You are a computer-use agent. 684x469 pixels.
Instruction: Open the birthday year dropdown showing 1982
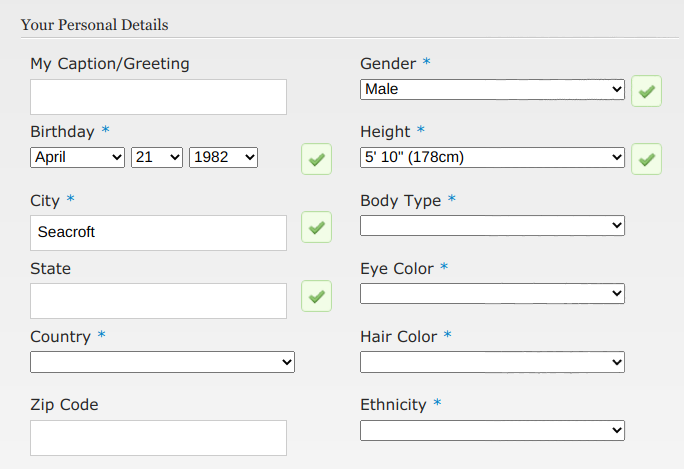tap(223, 157)
